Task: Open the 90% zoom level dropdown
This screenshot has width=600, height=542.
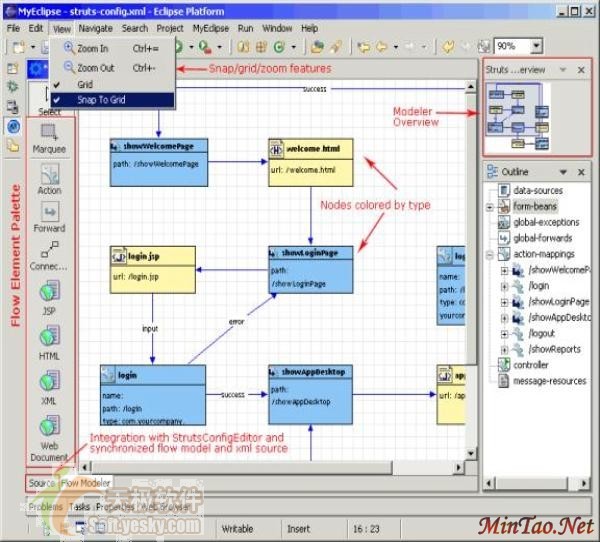Action: coord(537,46)
